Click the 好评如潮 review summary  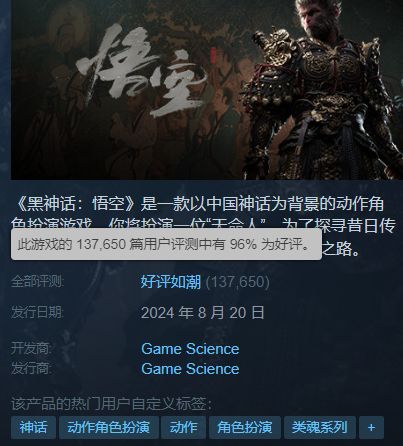coord(171,282)
